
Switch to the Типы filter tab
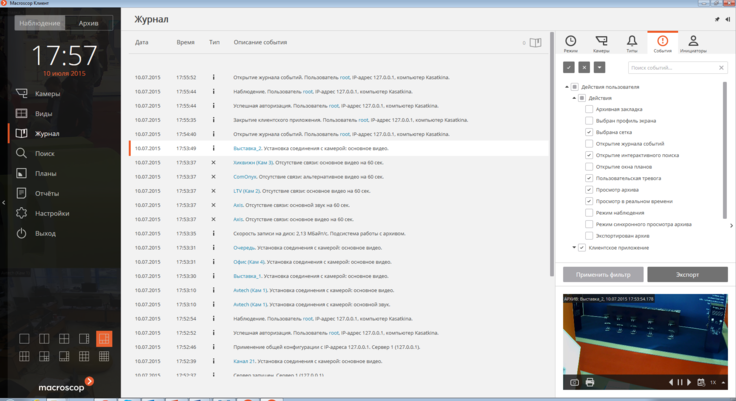pyautogui.click(x=632, y=44)
